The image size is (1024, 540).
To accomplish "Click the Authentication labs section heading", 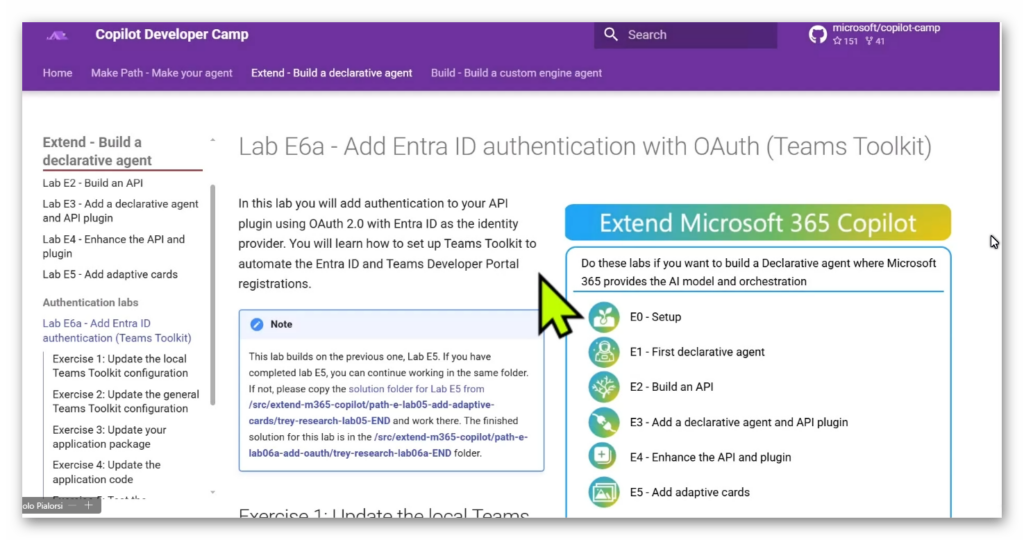I will [90, 302].
